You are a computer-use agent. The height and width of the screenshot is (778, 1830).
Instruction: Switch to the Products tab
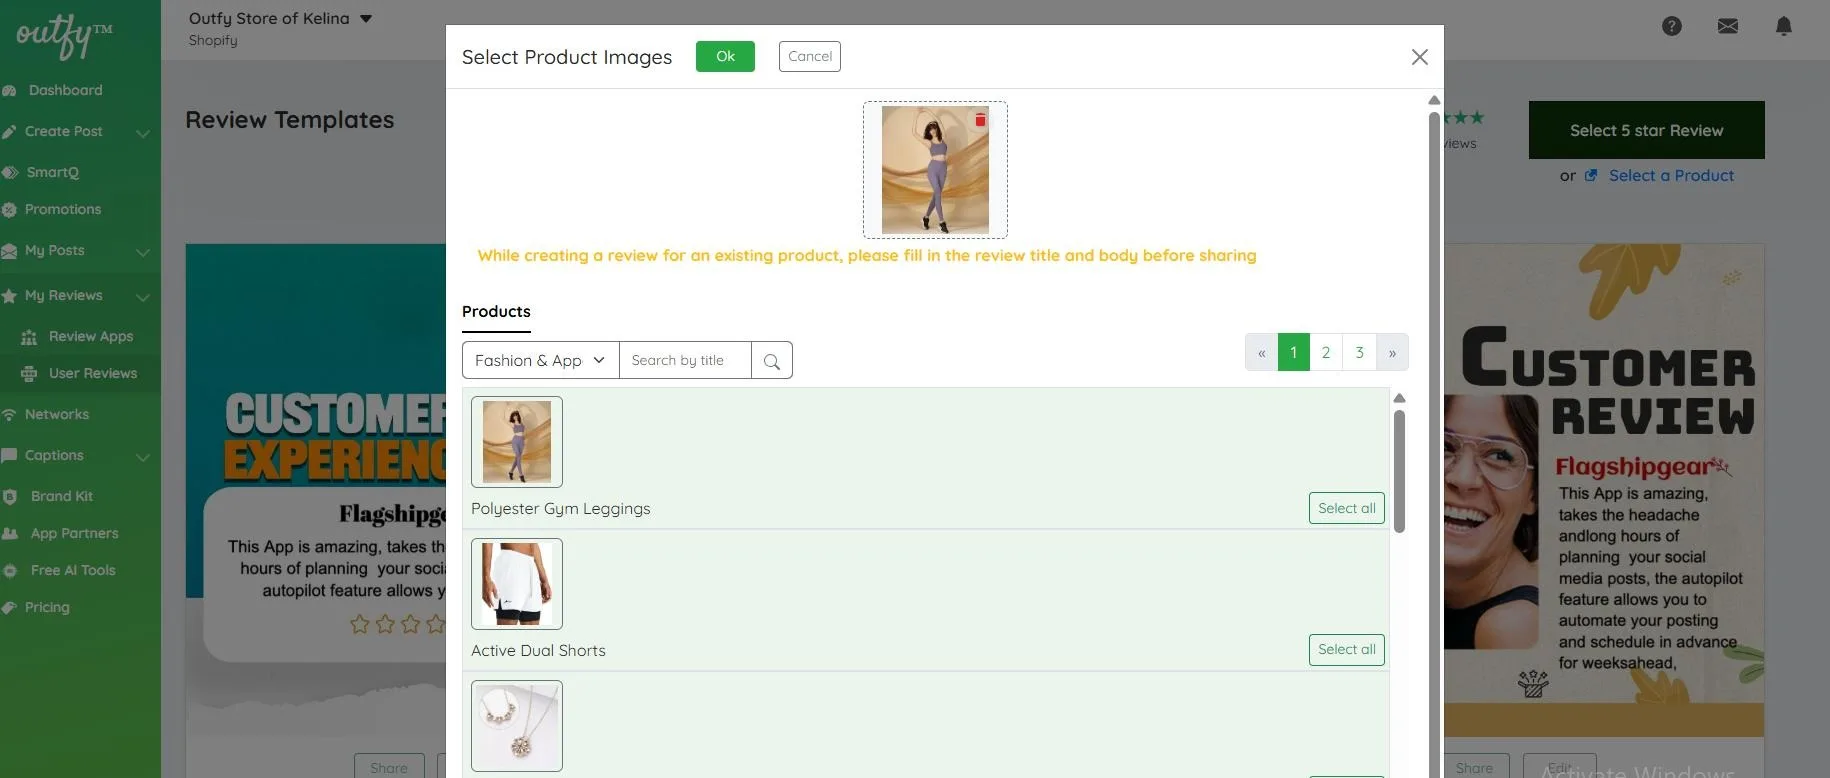[x=496, y=312]
